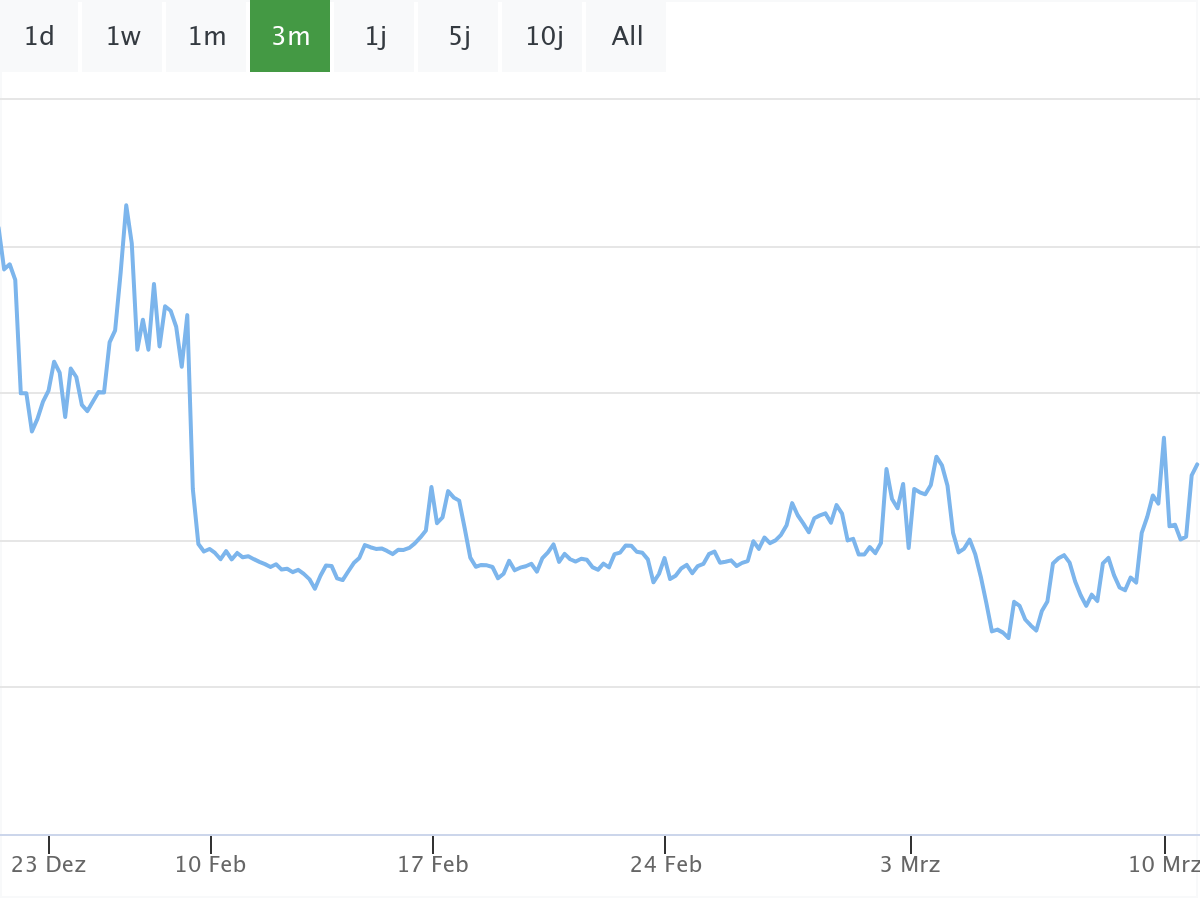Open the 10j range view

point(544,37)
